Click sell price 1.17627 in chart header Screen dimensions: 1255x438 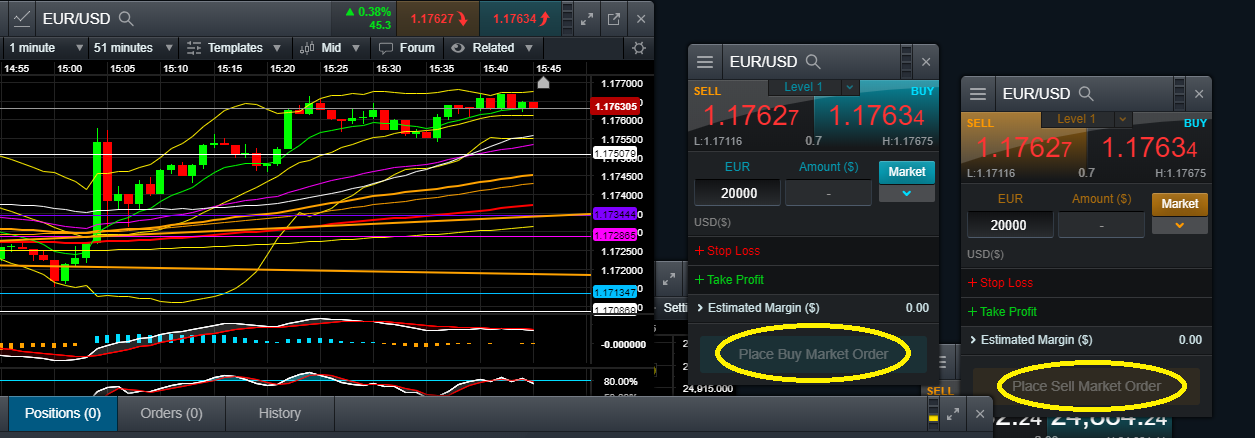pyautogui.click(x=438, y=18)
